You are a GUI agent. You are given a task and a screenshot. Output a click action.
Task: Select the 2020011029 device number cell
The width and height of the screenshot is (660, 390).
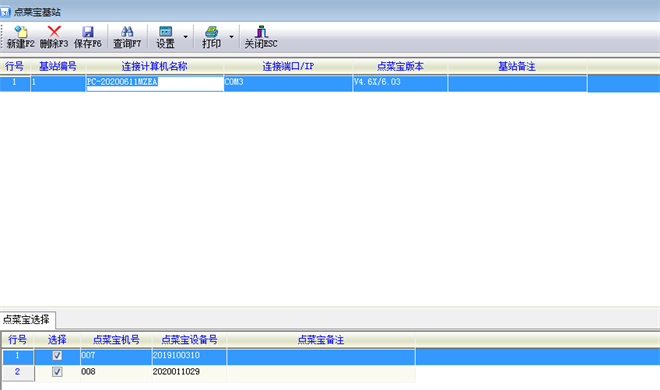189,372
